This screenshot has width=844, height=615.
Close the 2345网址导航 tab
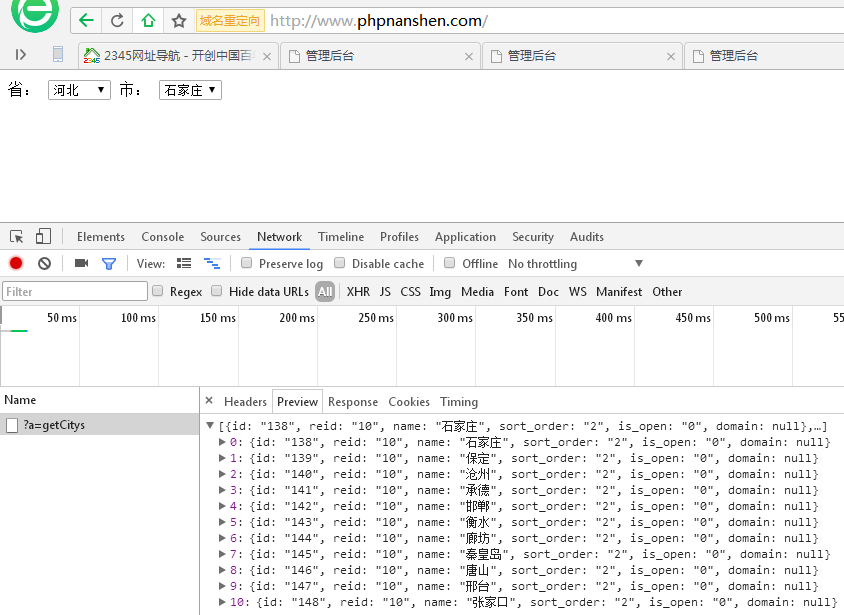point(267,56)
